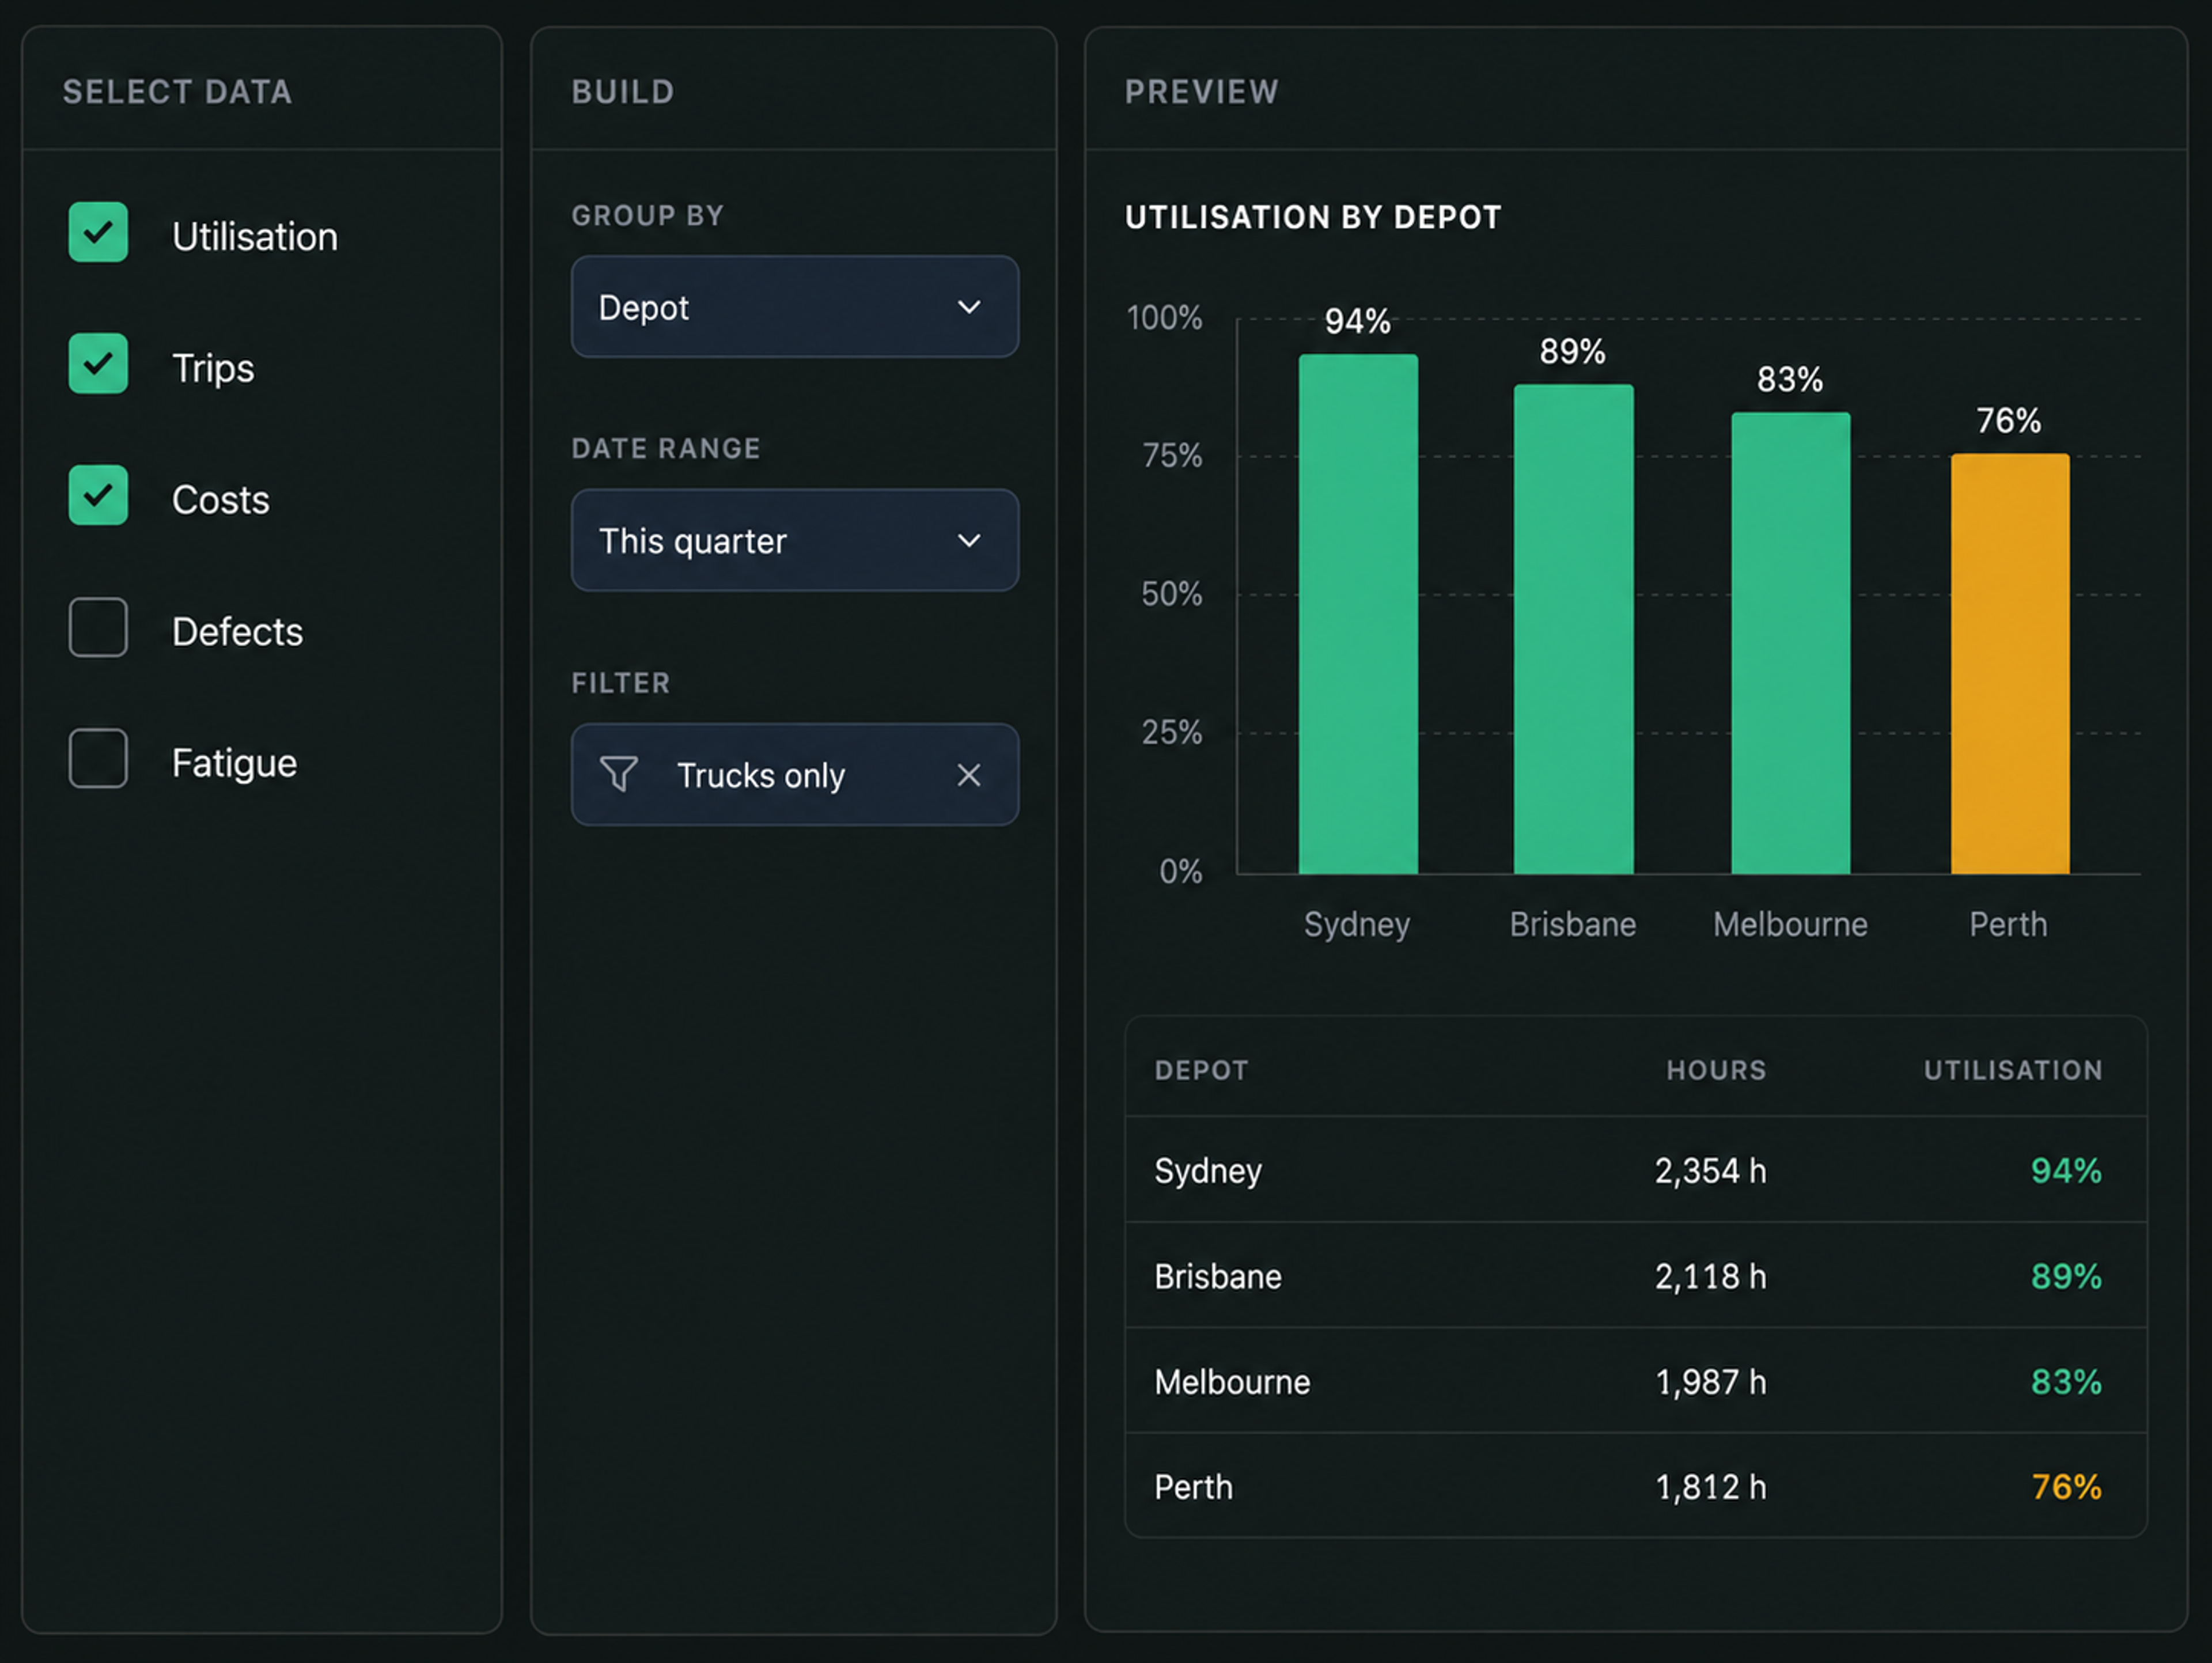Image resolution: width=2212 pixels, height=1663 pixels.
Task: Click the orange 76% table value
Action: click(x=2066, y=1487)
